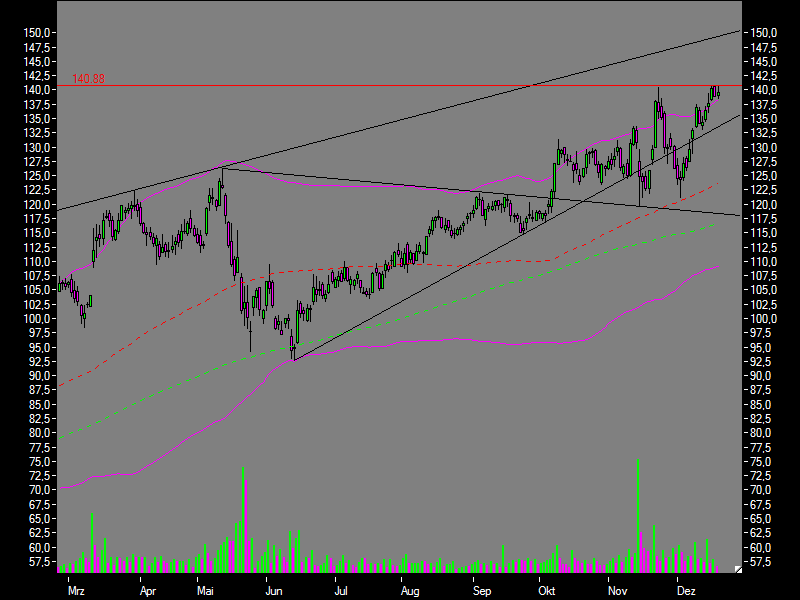Select the Aug month marker

tap(410, 591)
